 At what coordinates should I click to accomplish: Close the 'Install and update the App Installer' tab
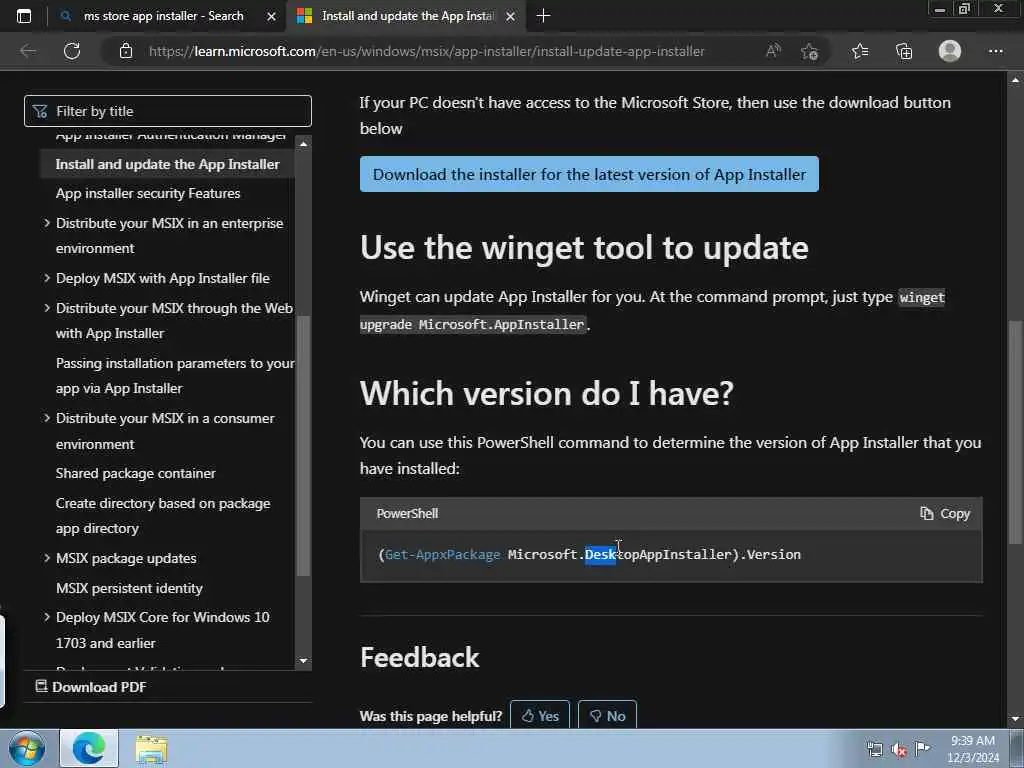[x=511, y=16]
